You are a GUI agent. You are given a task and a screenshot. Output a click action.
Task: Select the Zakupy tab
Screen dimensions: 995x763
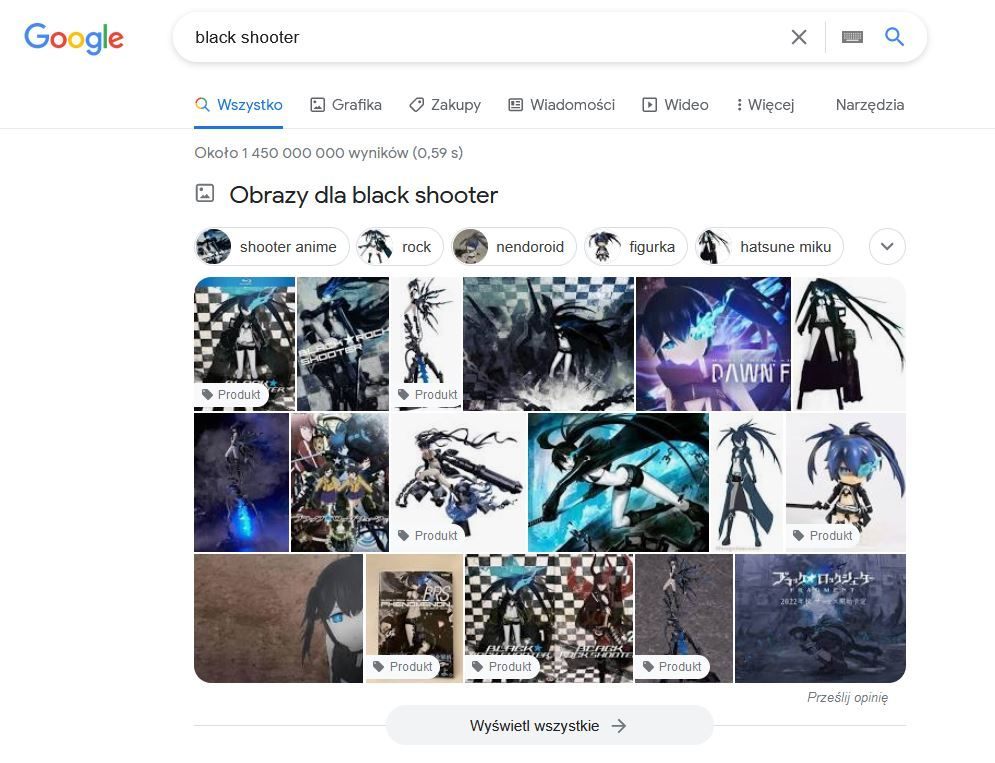tap(445, 105)
